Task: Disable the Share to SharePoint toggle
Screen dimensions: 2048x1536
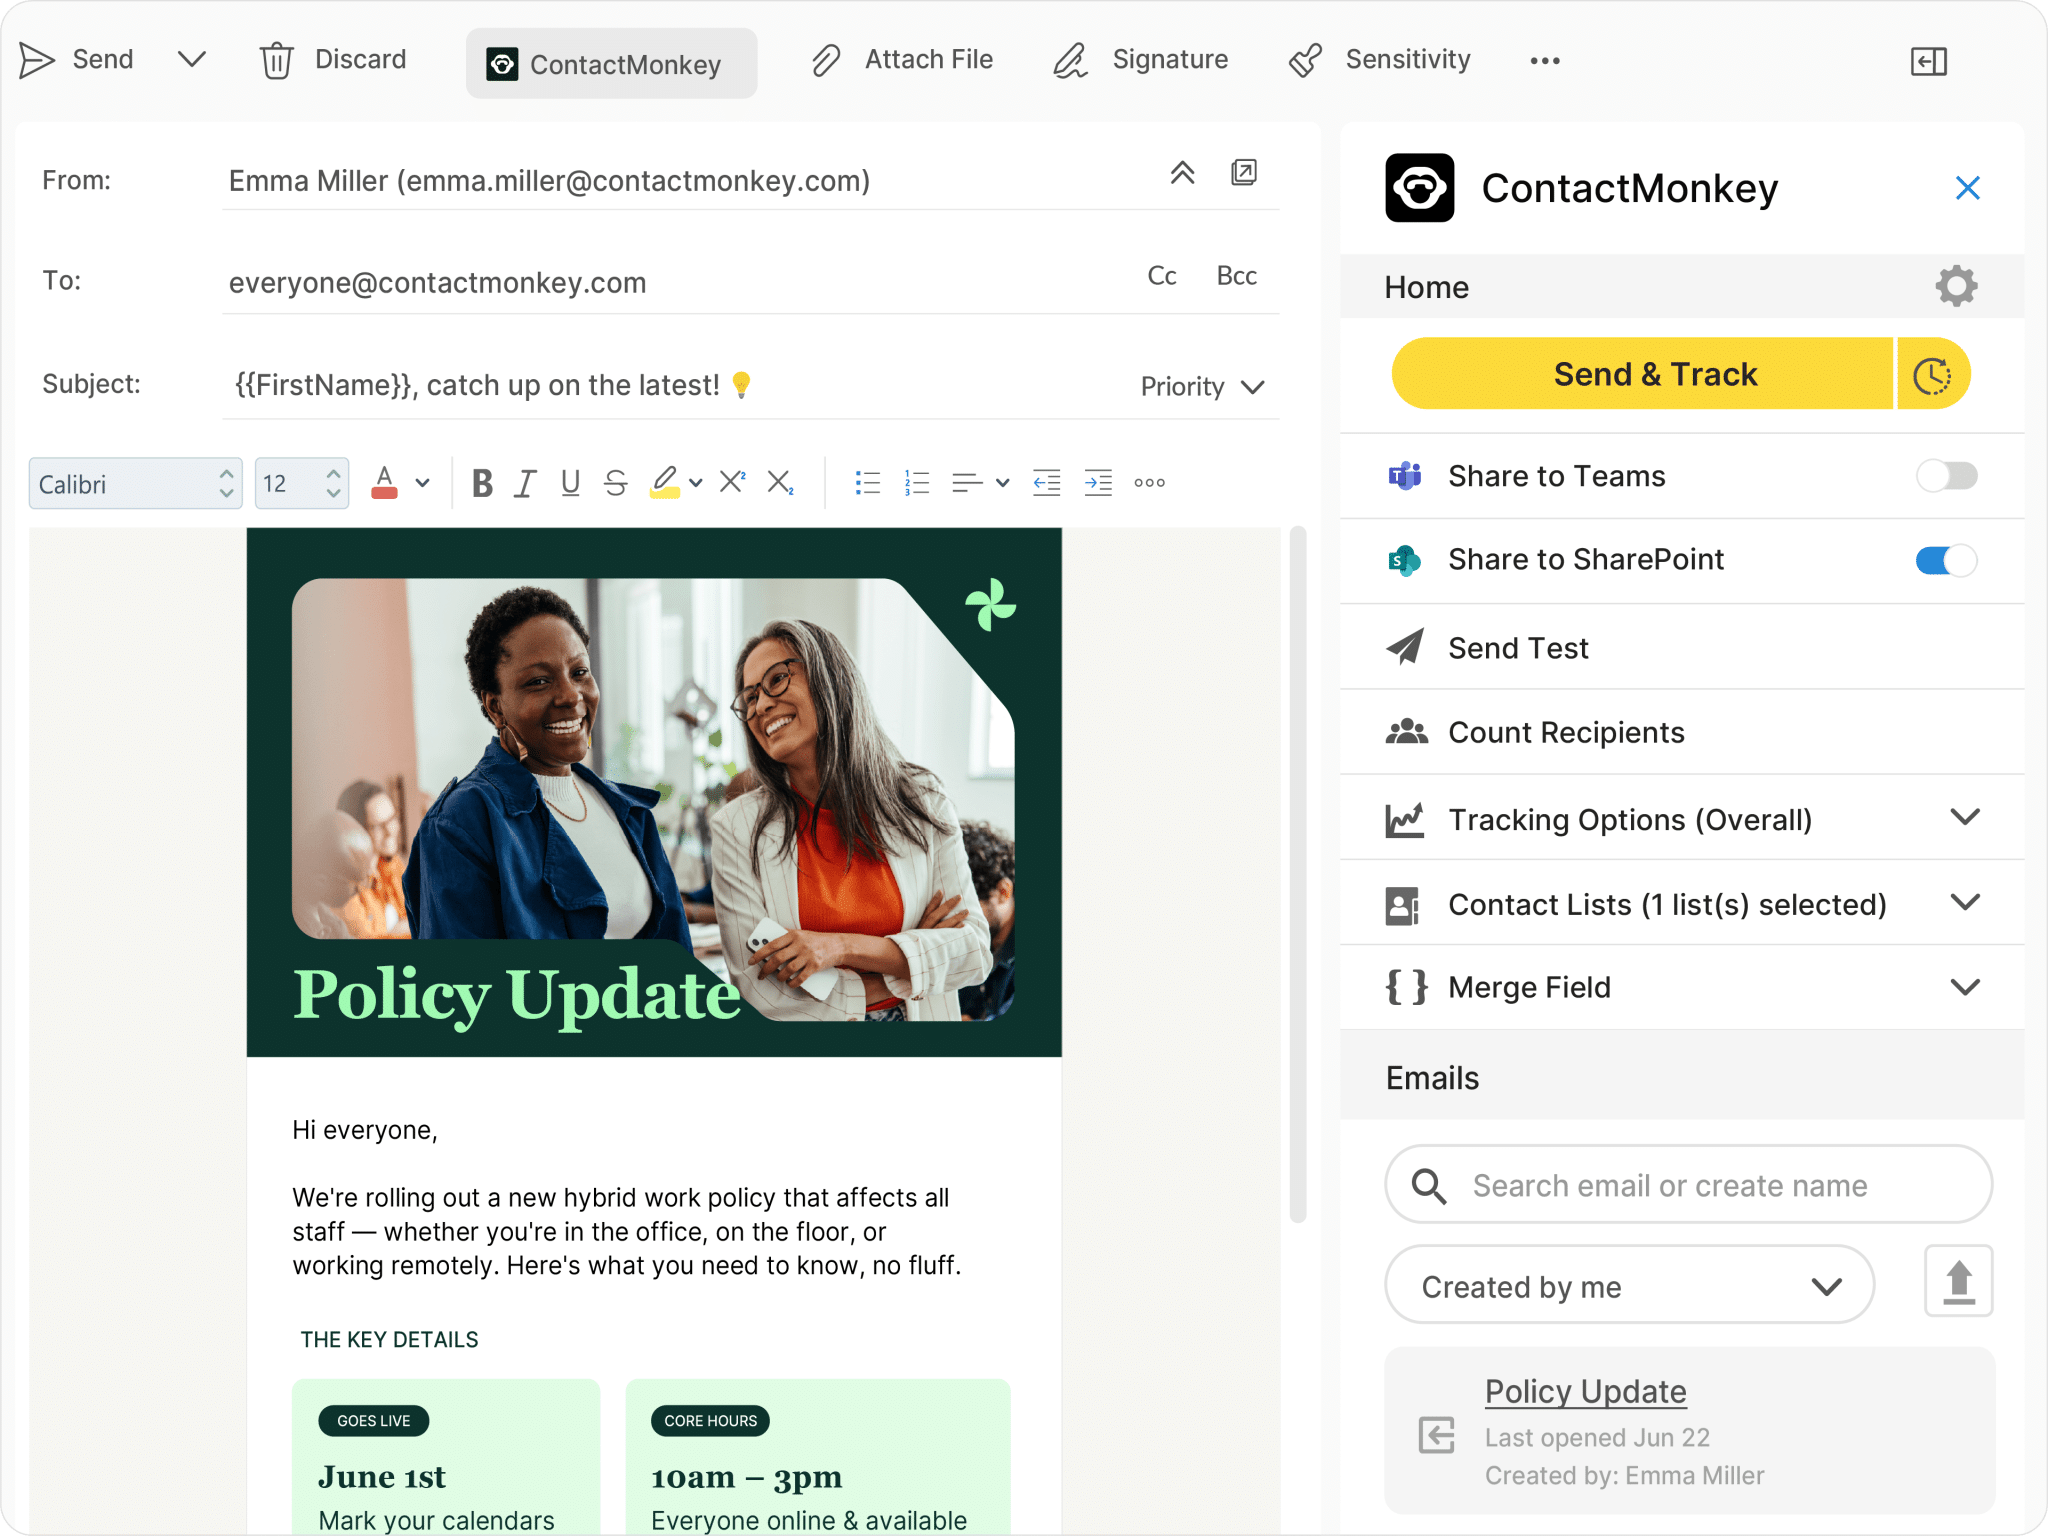Action: coord(1946,560)
